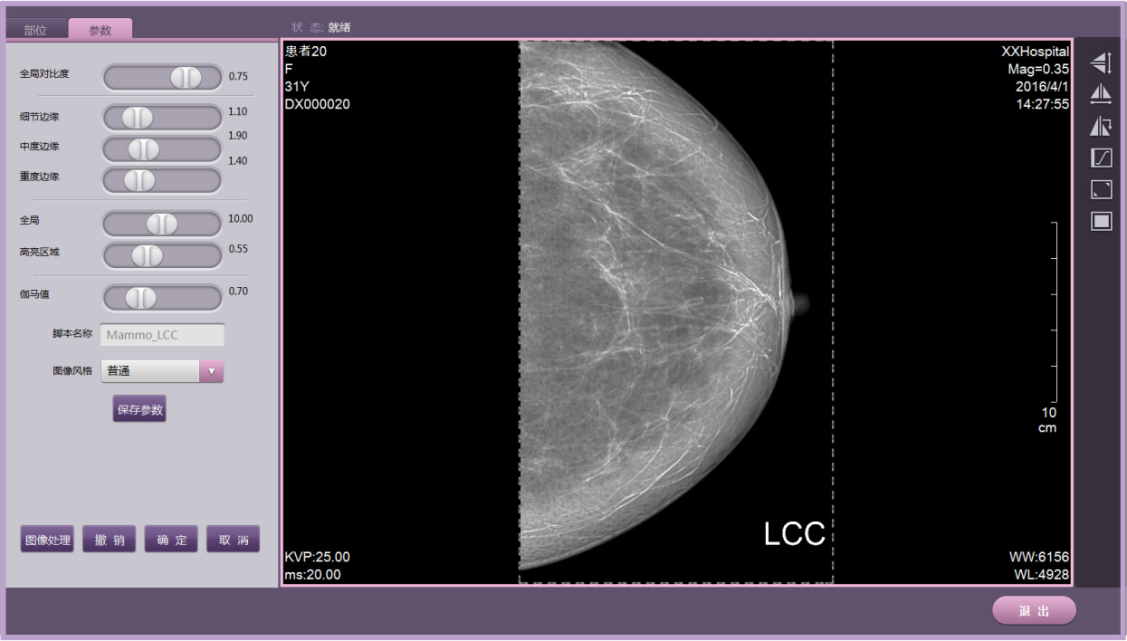Viewport: 1127px width, 641px height.
Task: Click the 细节边缘 slider handle
Action: coord(137,117)
